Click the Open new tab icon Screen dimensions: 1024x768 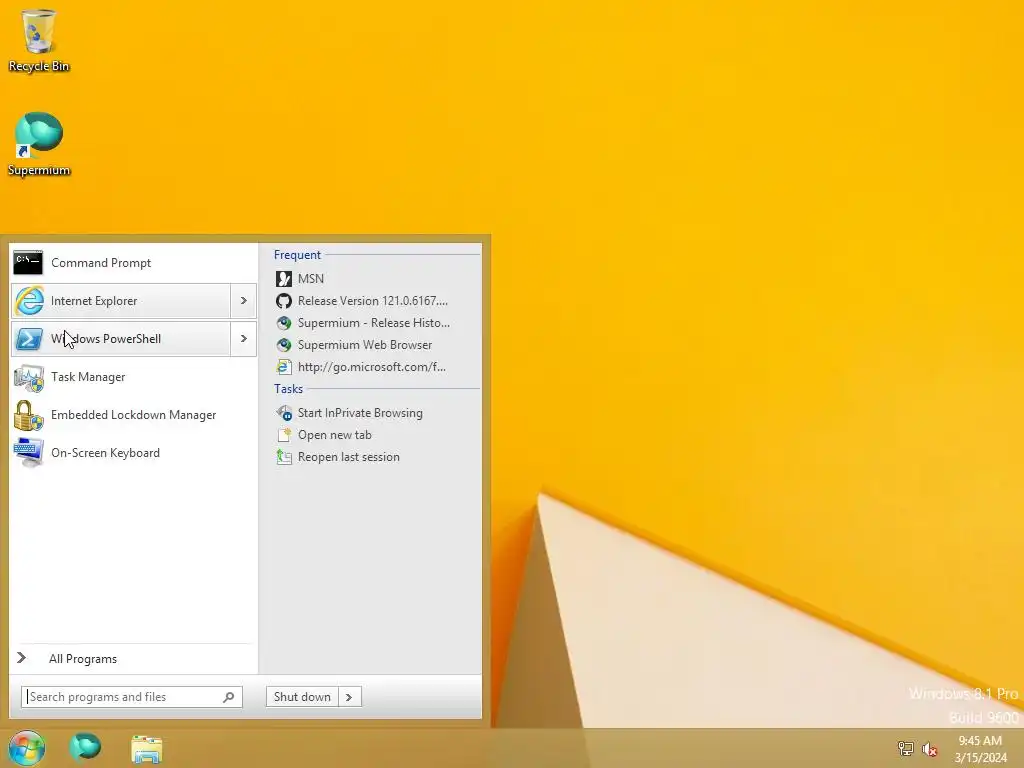pos(283,435)
